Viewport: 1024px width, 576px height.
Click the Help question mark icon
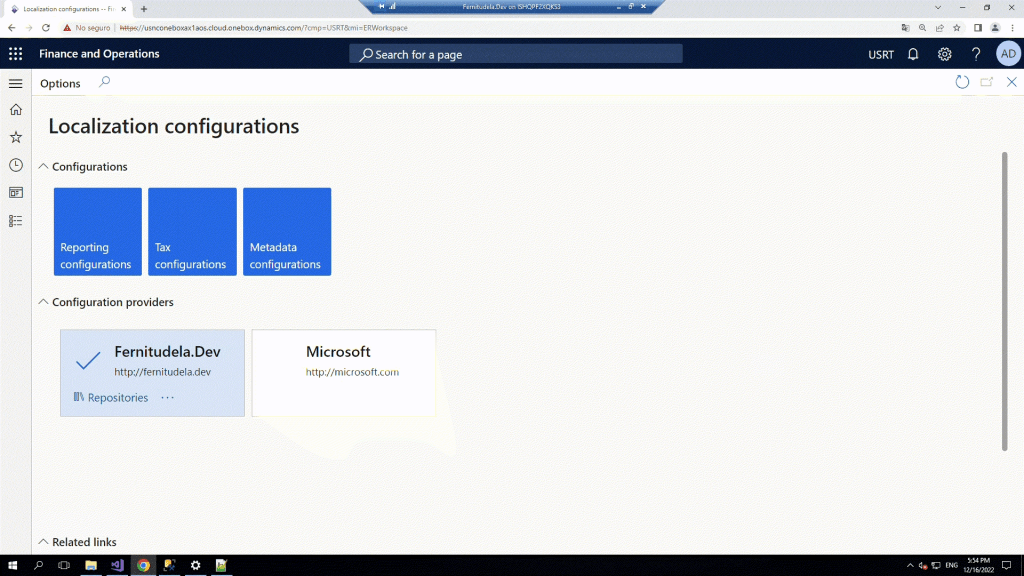(976, 54)
